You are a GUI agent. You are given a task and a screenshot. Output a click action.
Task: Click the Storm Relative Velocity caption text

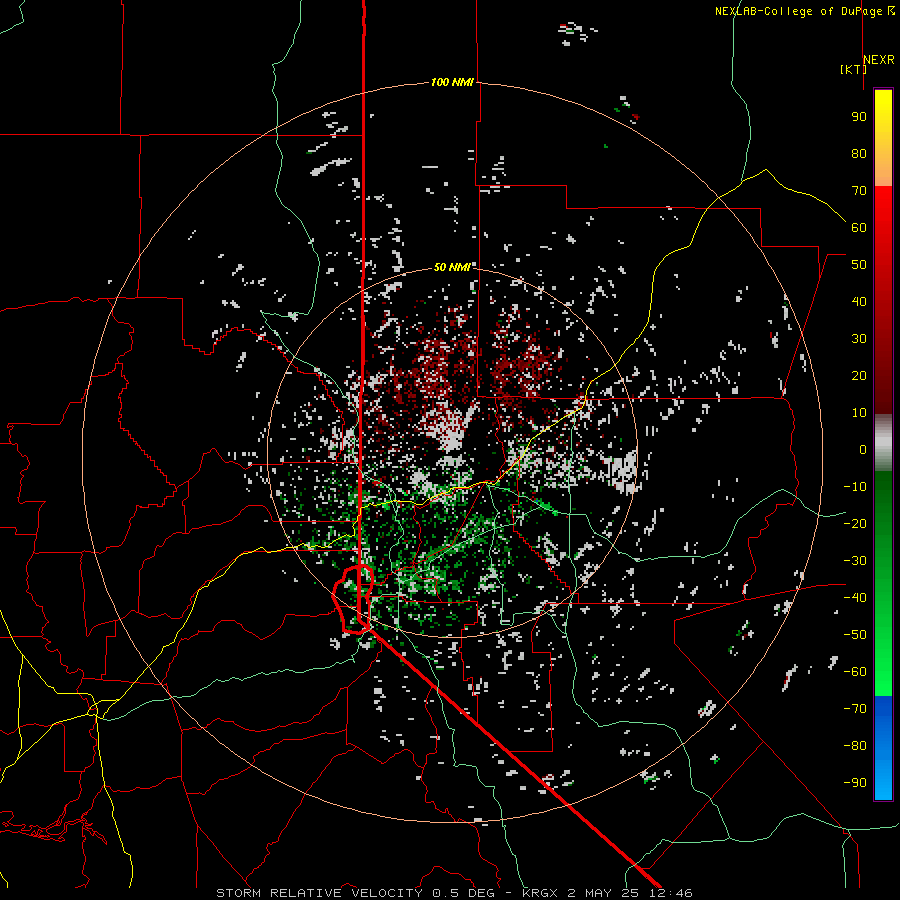coord(454,893)
